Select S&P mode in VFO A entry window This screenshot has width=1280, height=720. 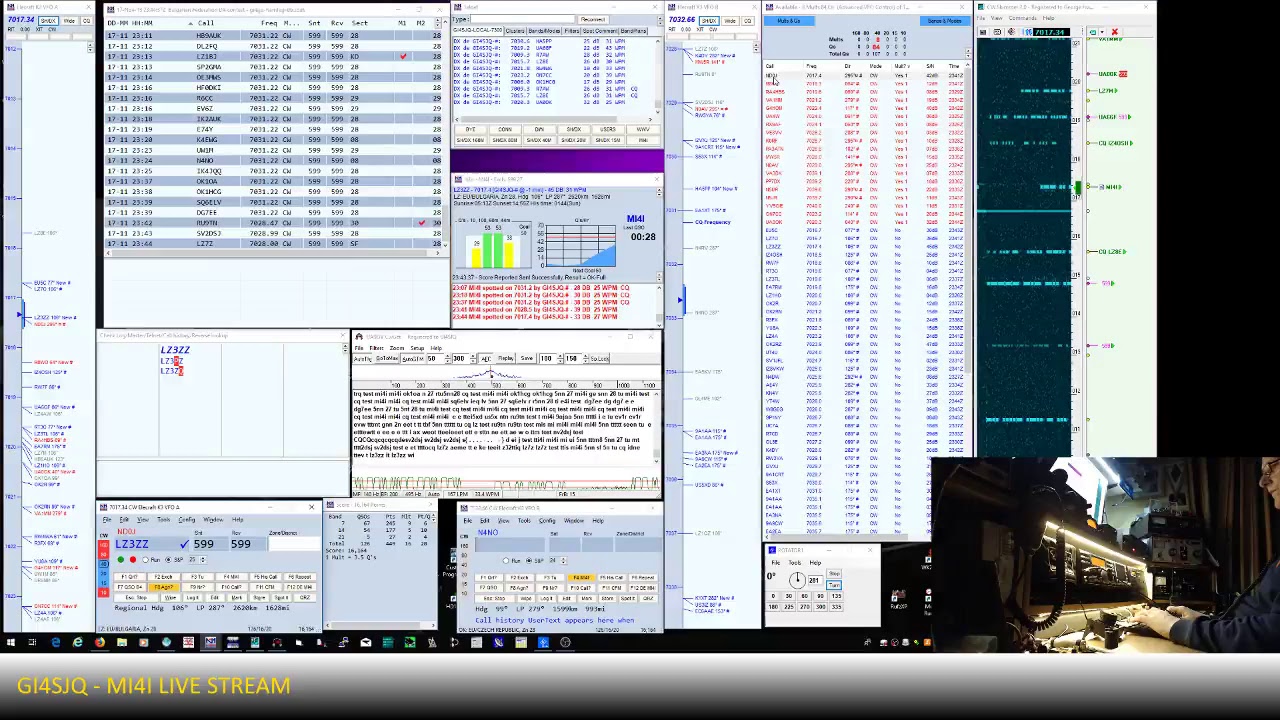(x=175, y=560)
